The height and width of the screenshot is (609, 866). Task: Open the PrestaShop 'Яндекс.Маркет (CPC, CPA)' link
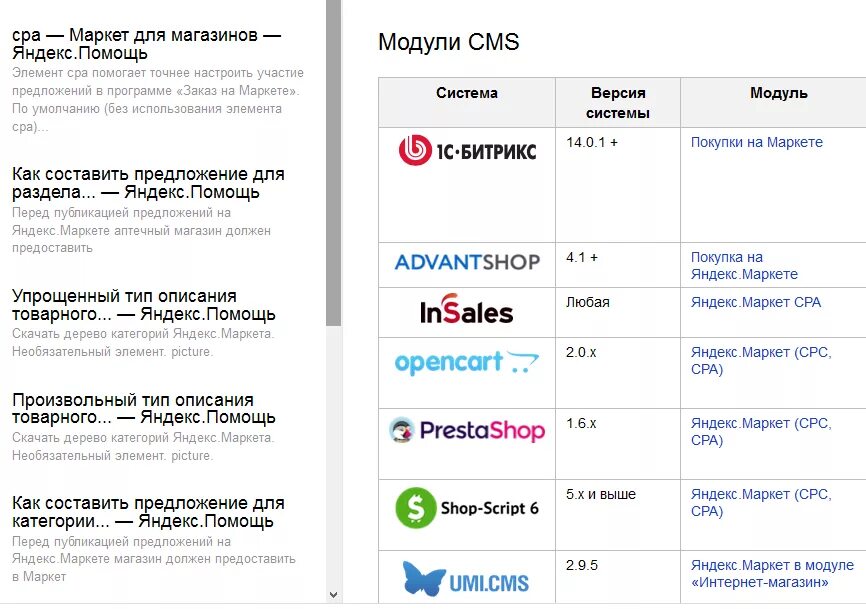(x=761, y=432)
